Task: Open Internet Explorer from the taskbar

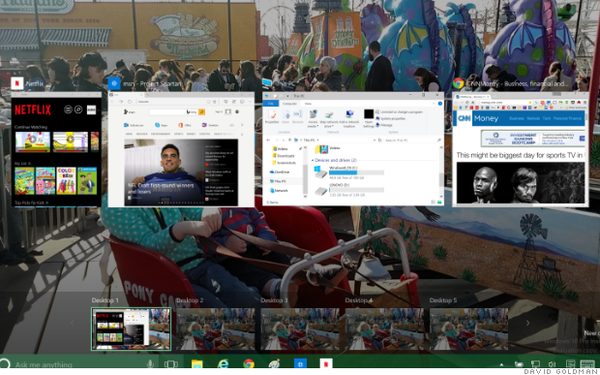Action: (x=222, y=364)
